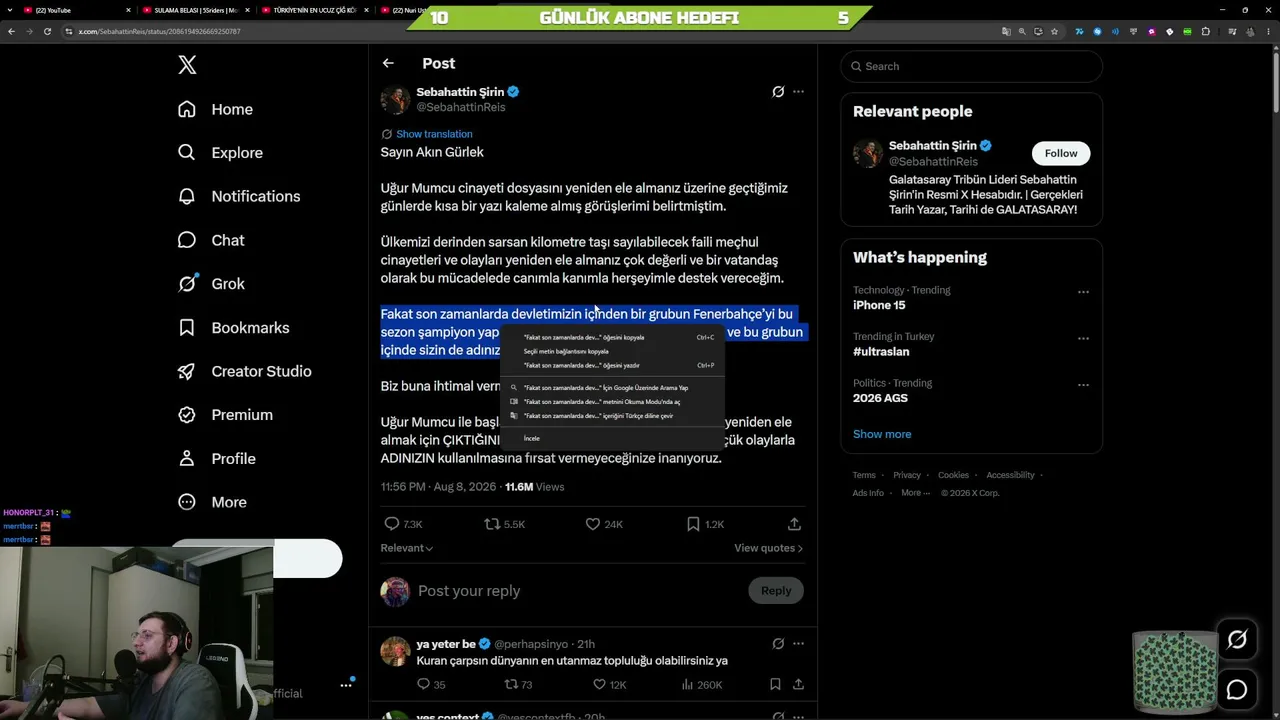This screenshot has height=720, width=1280.
Task: Choose 'öğesini kopyala' in context menu
Action: [612, 338]
